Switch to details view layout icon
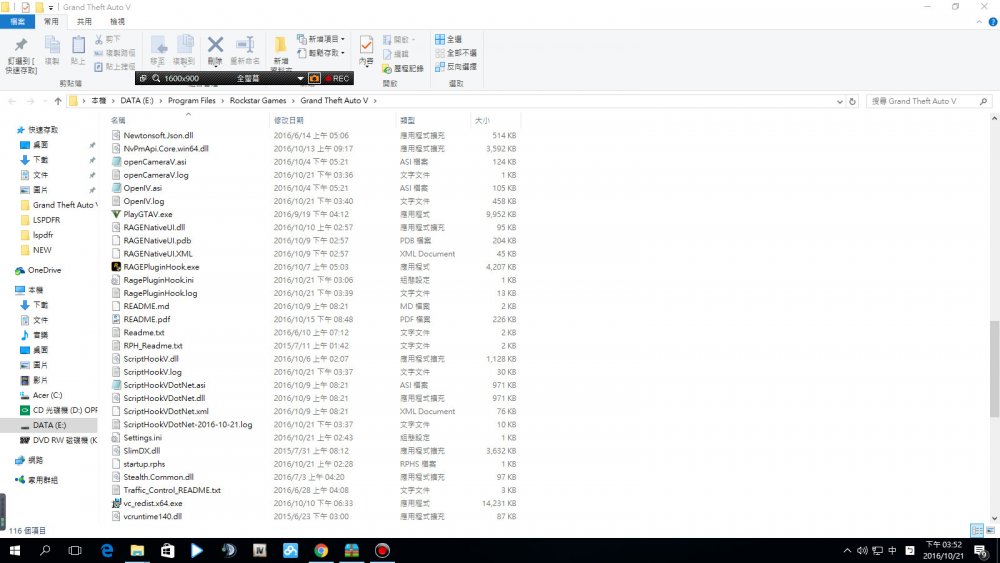Image resolution: width=1000 pixels, height=563 pixels. [x=976, y=530]
